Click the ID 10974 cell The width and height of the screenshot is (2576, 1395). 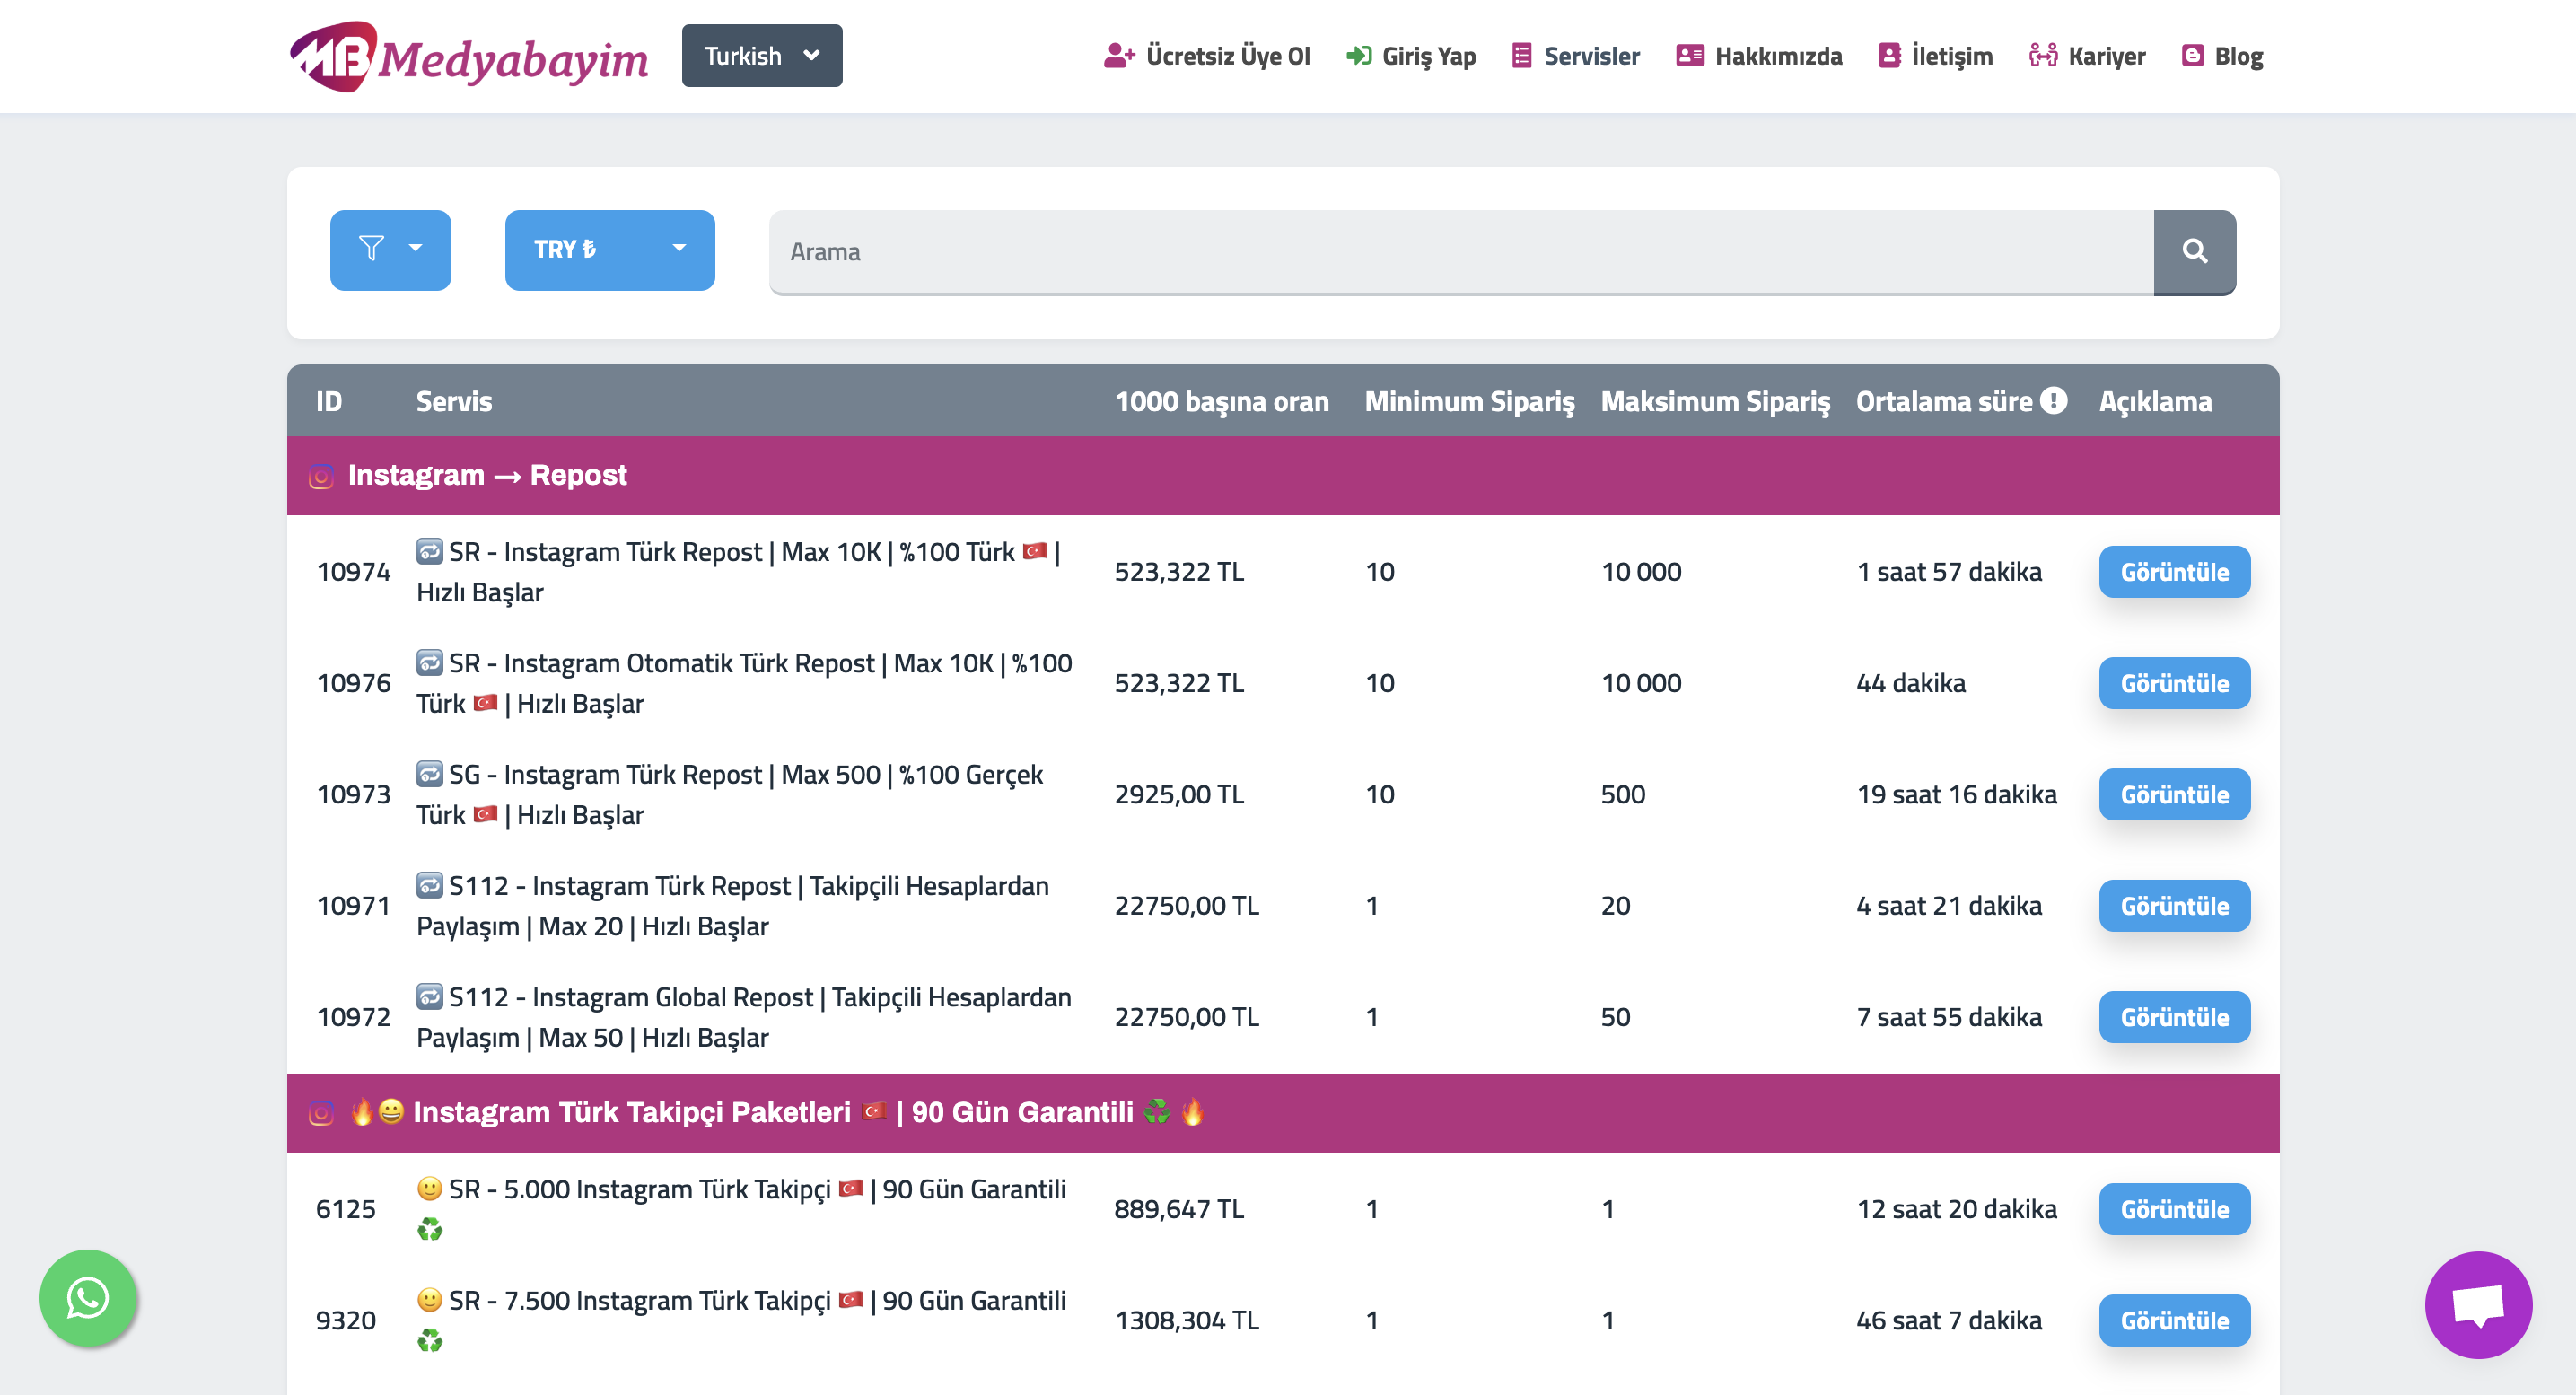tap(353, 572)
